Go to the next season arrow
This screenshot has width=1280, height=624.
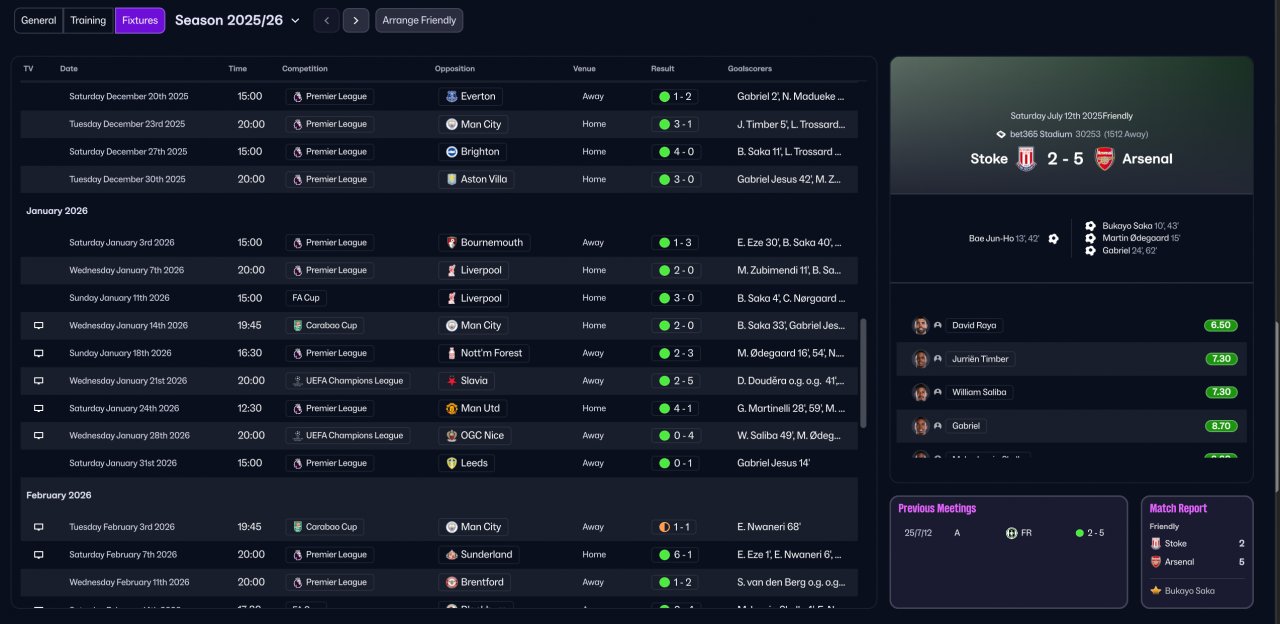pyautogui.click(x=356, y=20)
